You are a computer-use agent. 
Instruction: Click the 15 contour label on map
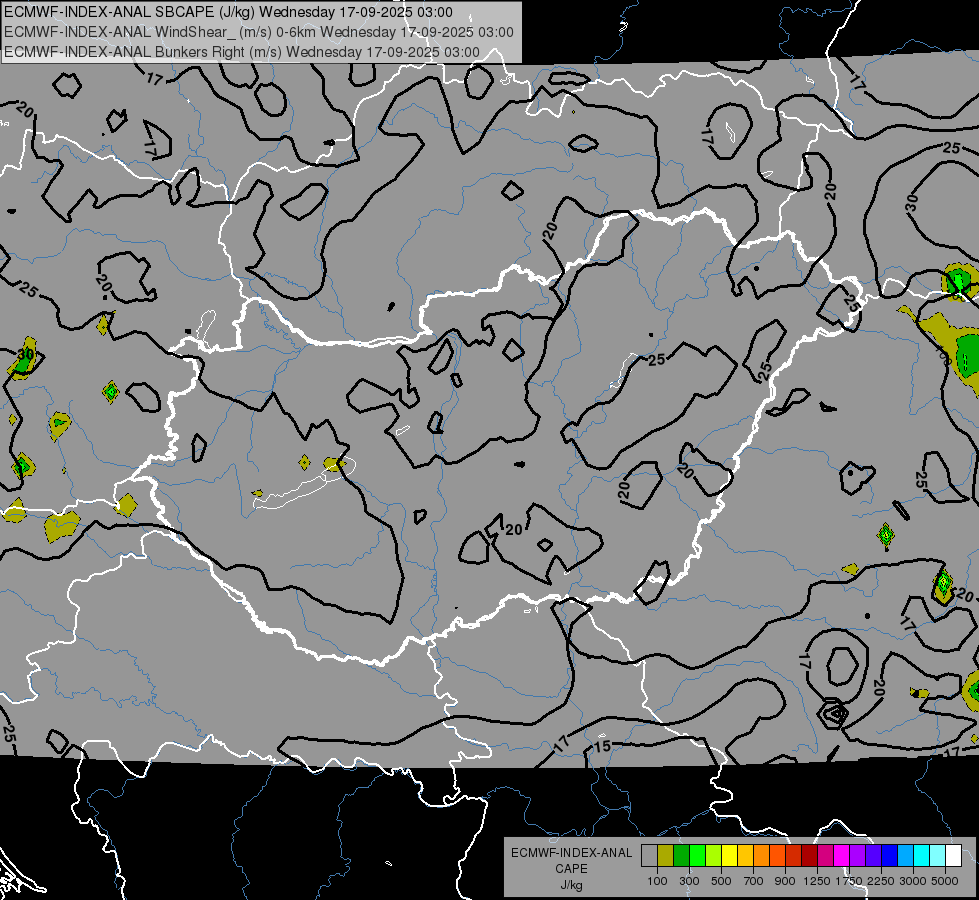point(602,746)
